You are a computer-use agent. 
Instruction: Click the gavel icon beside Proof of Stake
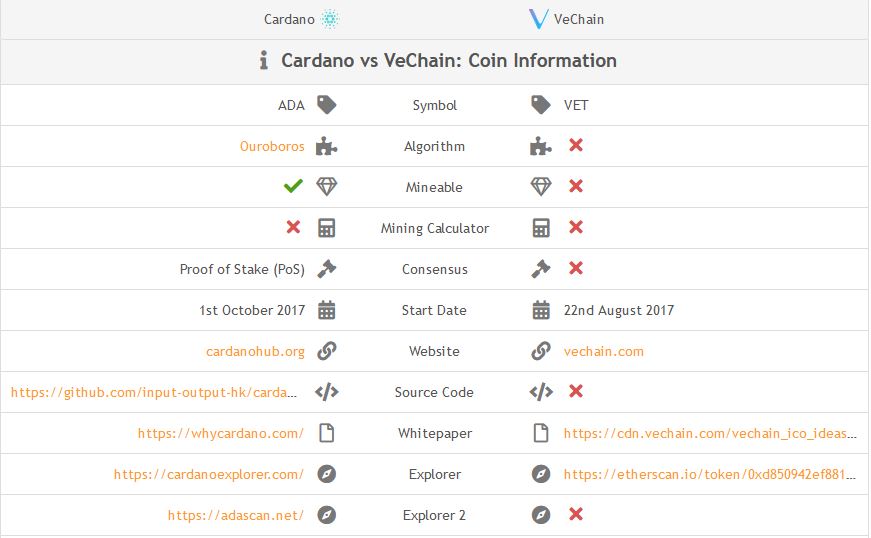(327, 269)
